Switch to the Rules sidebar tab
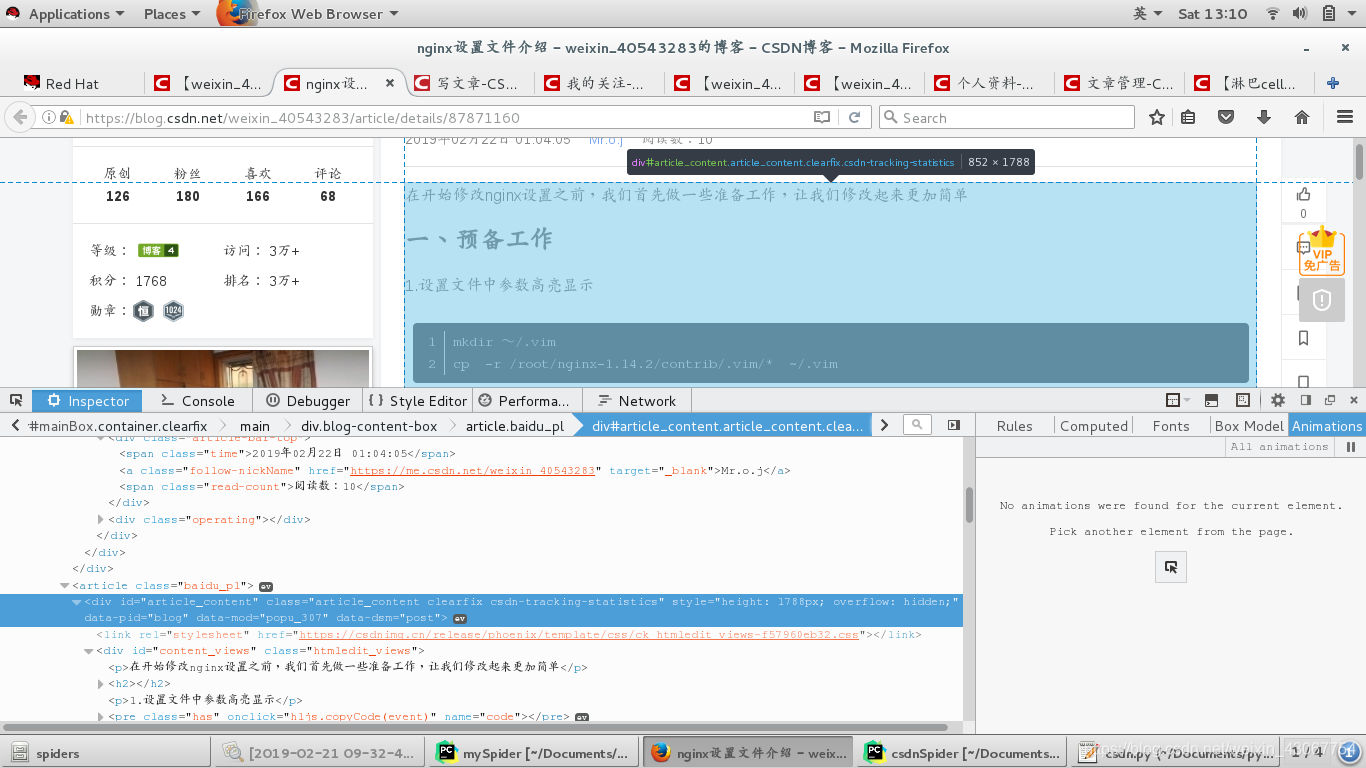Viewport: 1366px width, 768px height. [1014, 425]
